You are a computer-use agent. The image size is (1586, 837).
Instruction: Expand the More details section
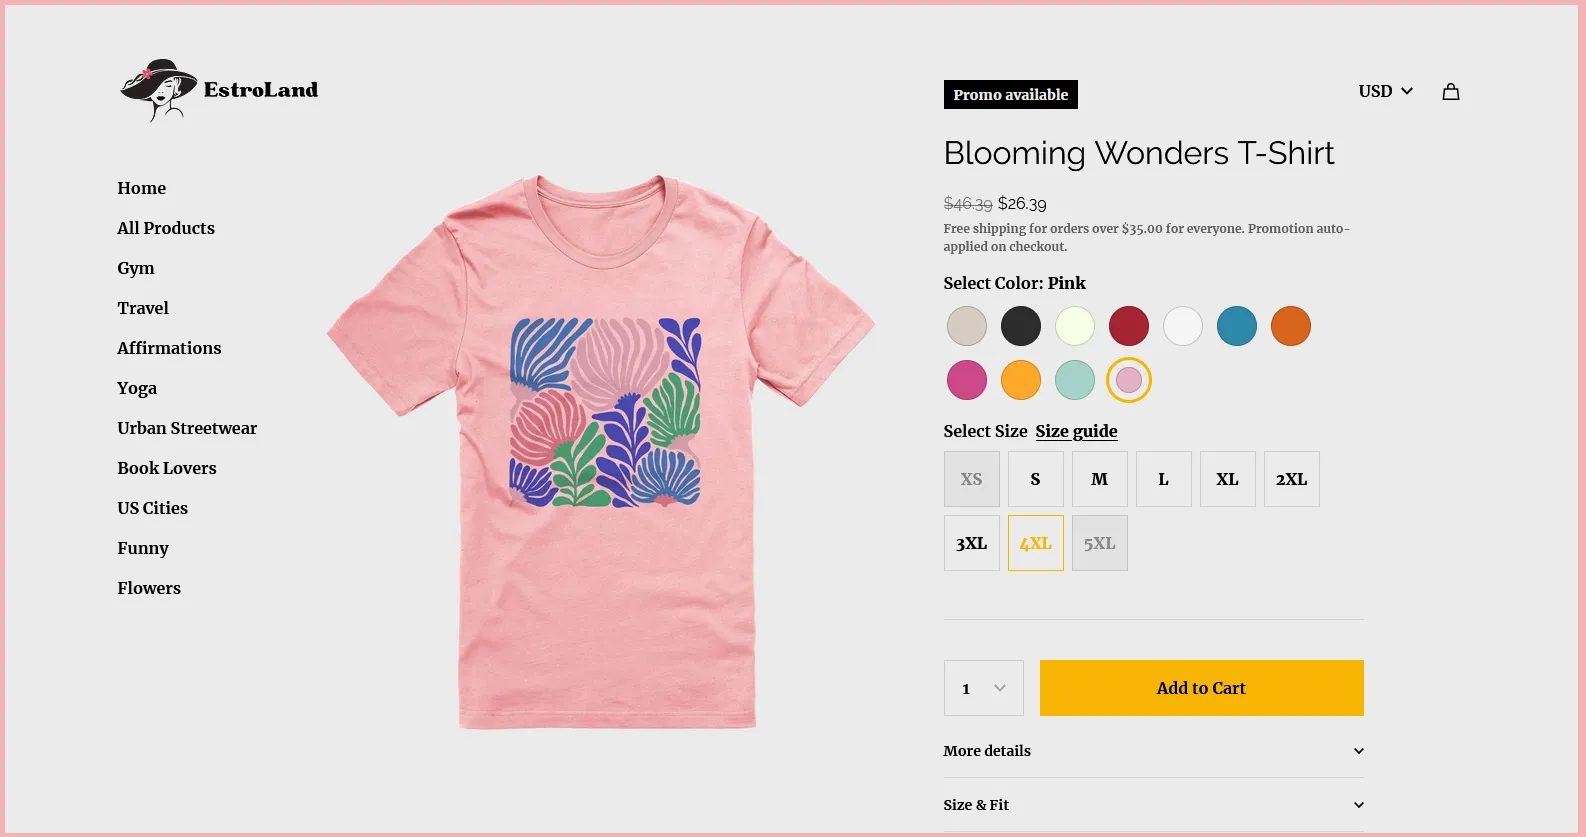(x=1153, y=751)
